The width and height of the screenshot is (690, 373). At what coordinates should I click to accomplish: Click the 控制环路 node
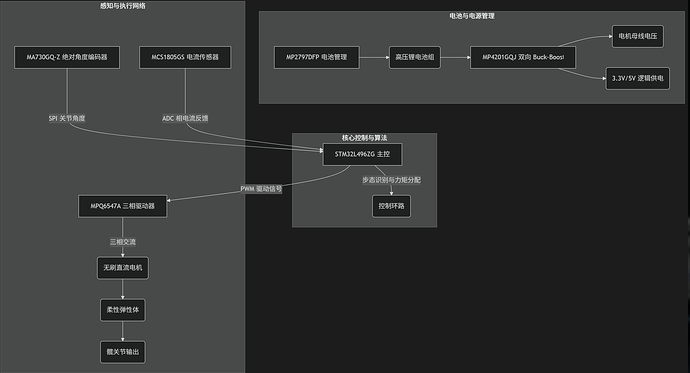(x=391, y=206)
